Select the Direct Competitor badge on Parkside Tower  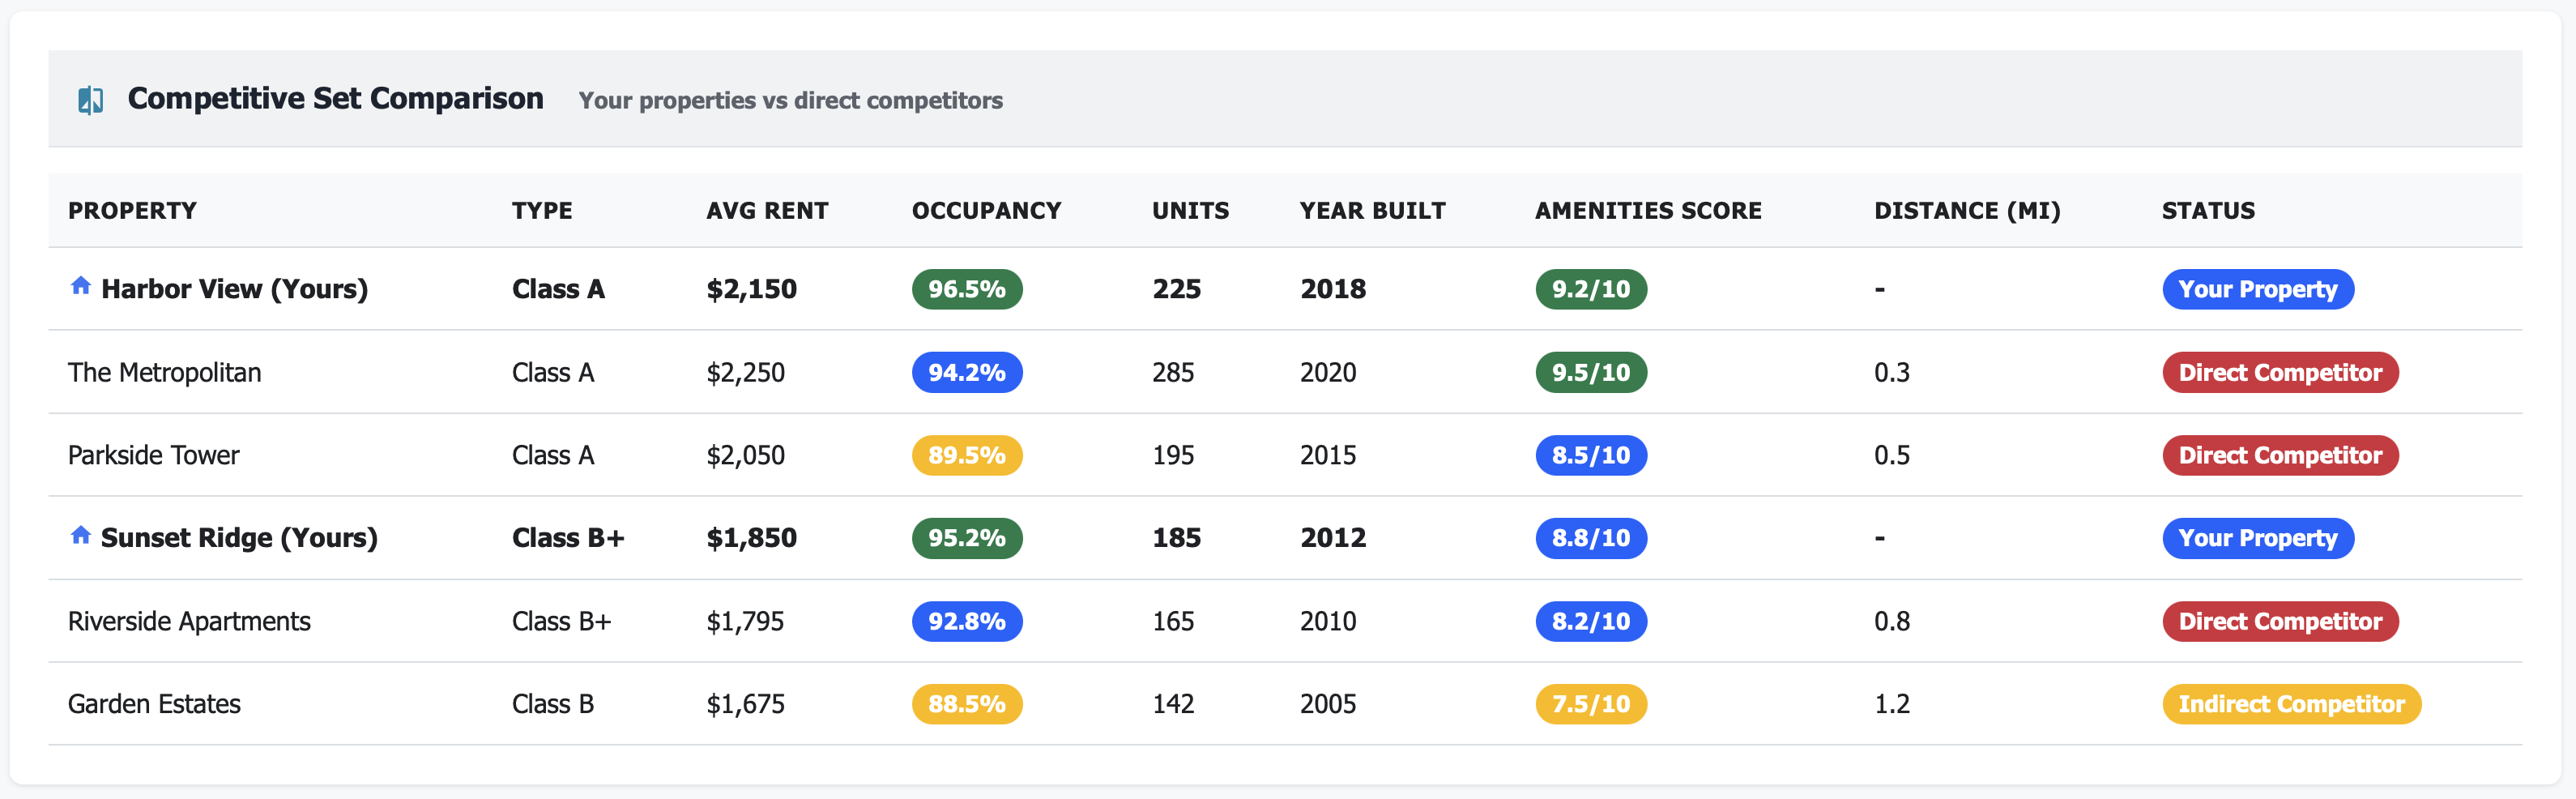tap(2281, 455)
